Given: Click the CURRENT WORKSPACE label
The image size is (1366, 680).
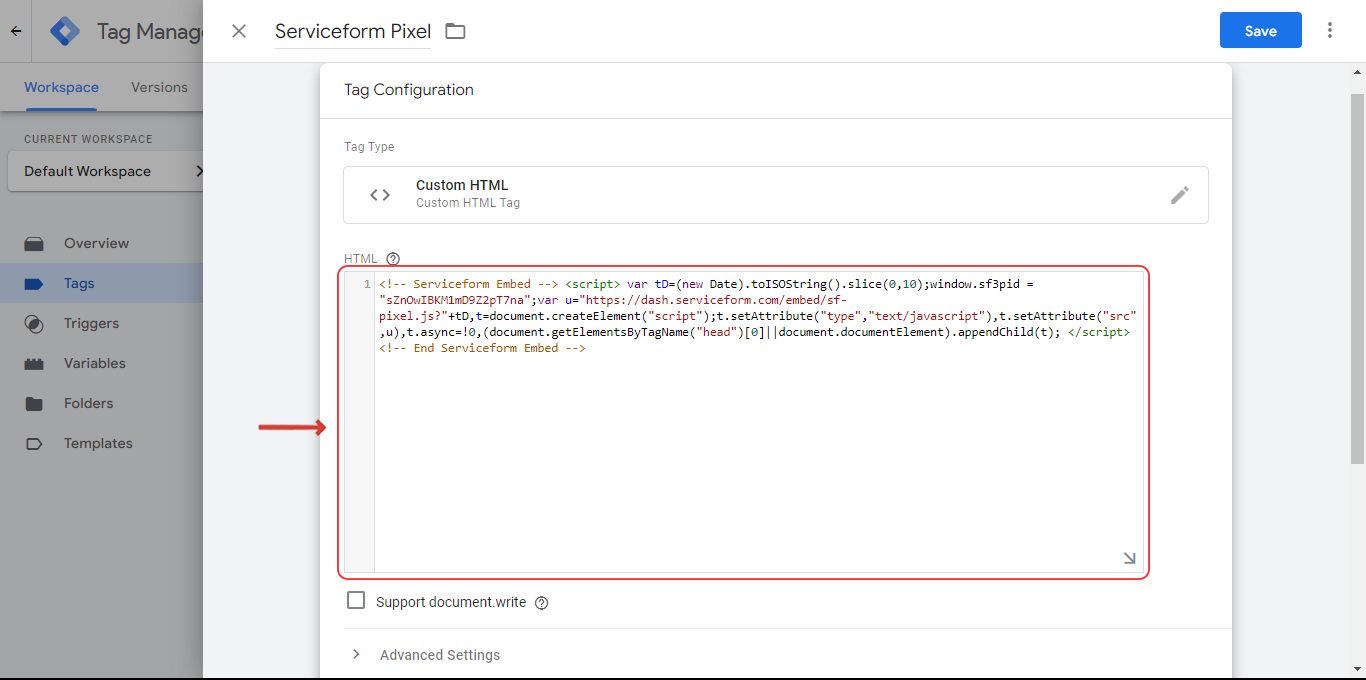Looking at the screenshot, I should tap(88, 139).
